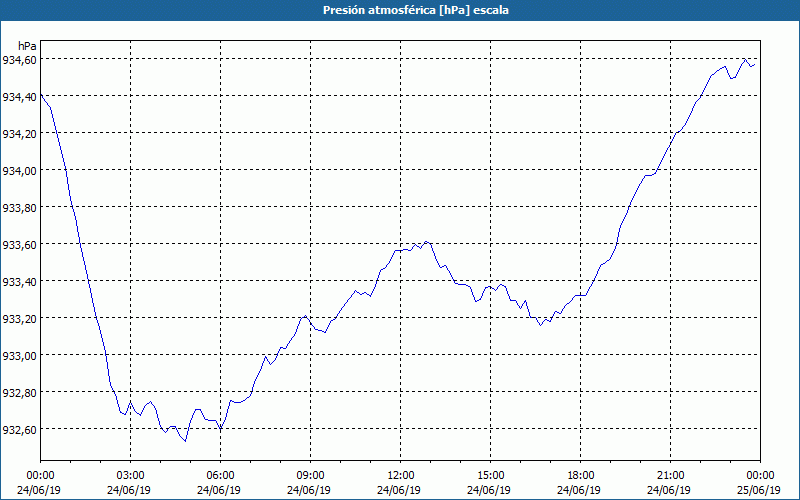This screenshot has width=800, height=500.
Task: Click the 21:00 time axis label
Action: 669,476
